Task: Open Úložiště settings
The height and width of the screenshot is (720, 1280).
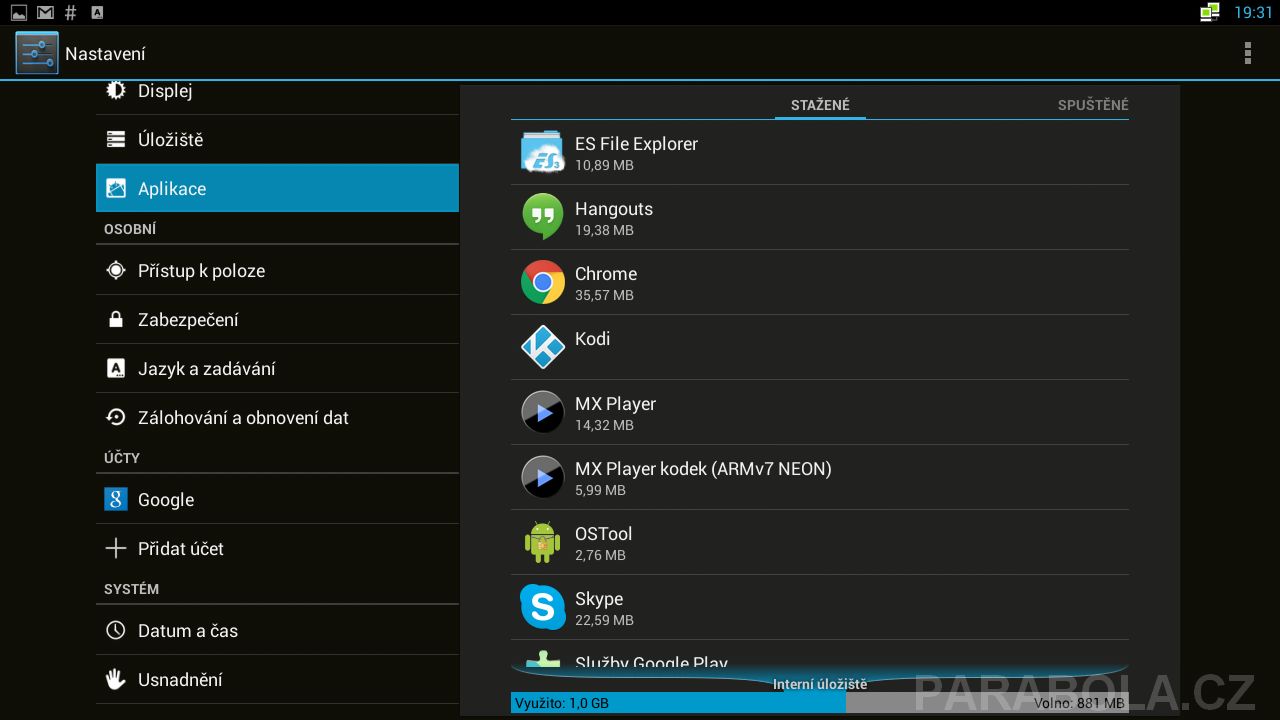Action: point(277,140)
